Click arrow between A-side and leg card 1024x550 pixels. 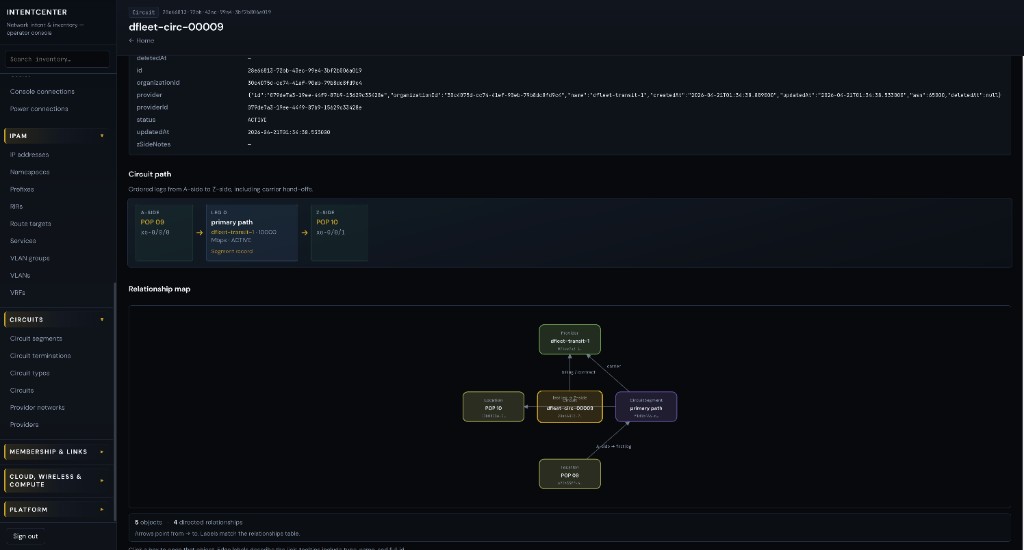[199, 233]
